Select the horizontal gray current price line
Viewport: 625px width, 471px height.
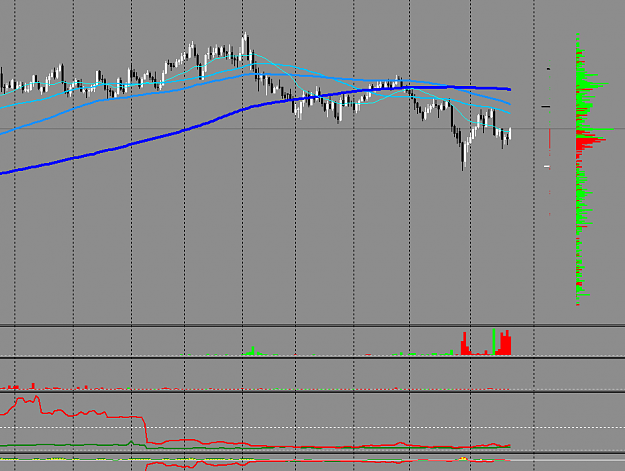tap(312, 129)
